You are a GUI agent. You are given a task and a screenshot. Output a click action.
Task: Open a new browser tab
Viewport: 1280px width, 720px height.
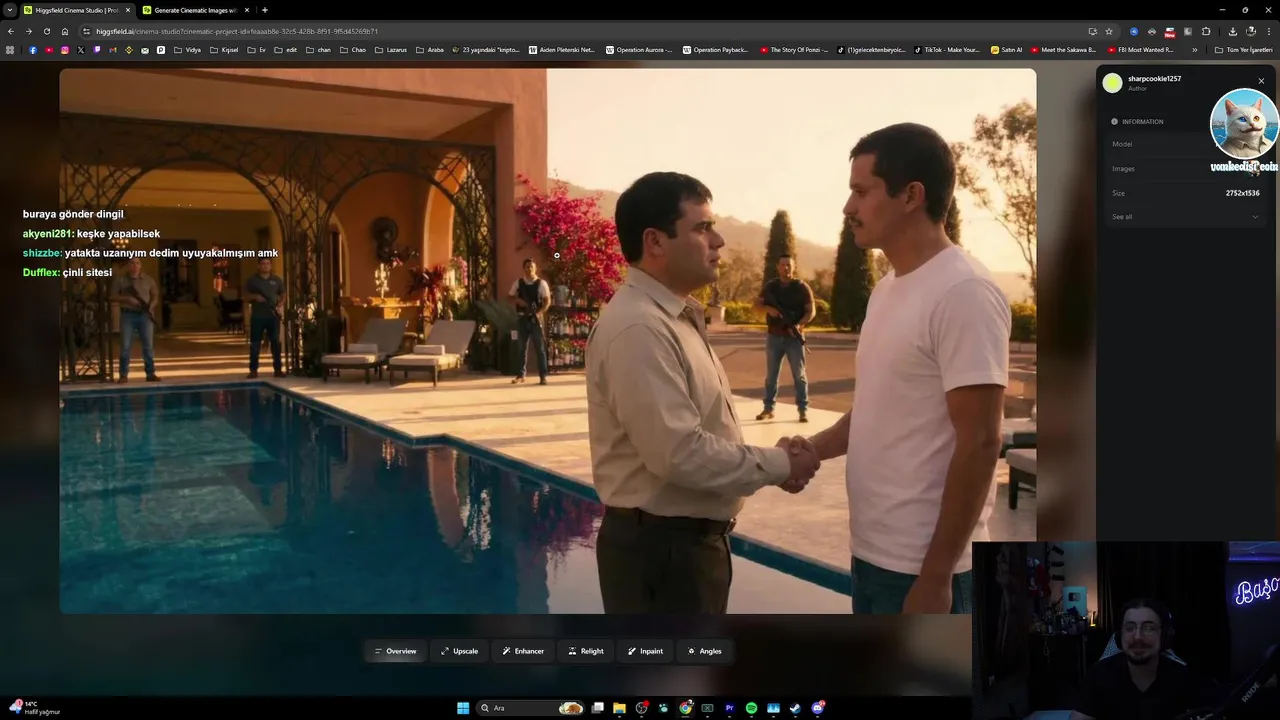click(264, 10)
